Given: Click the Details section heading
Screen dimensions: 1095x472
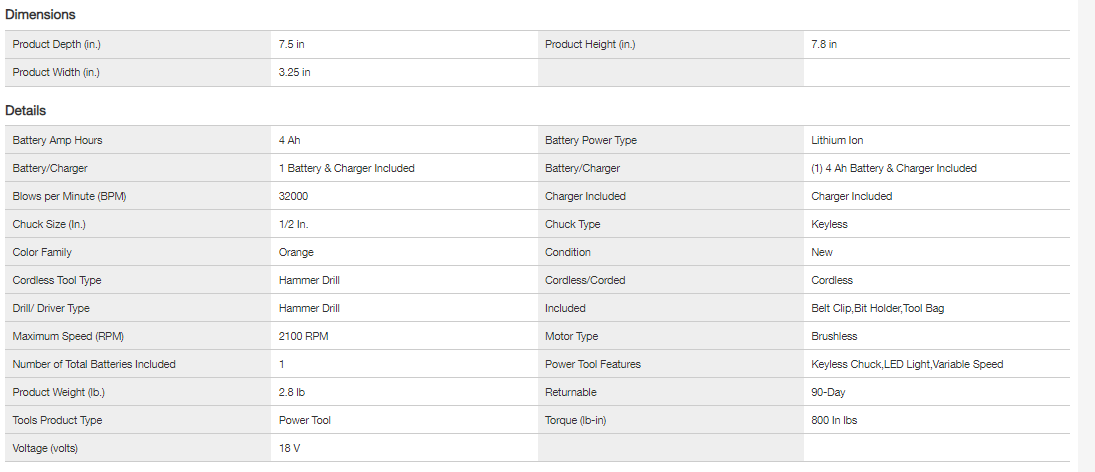Looking at the screenshot, I should 26,111.
